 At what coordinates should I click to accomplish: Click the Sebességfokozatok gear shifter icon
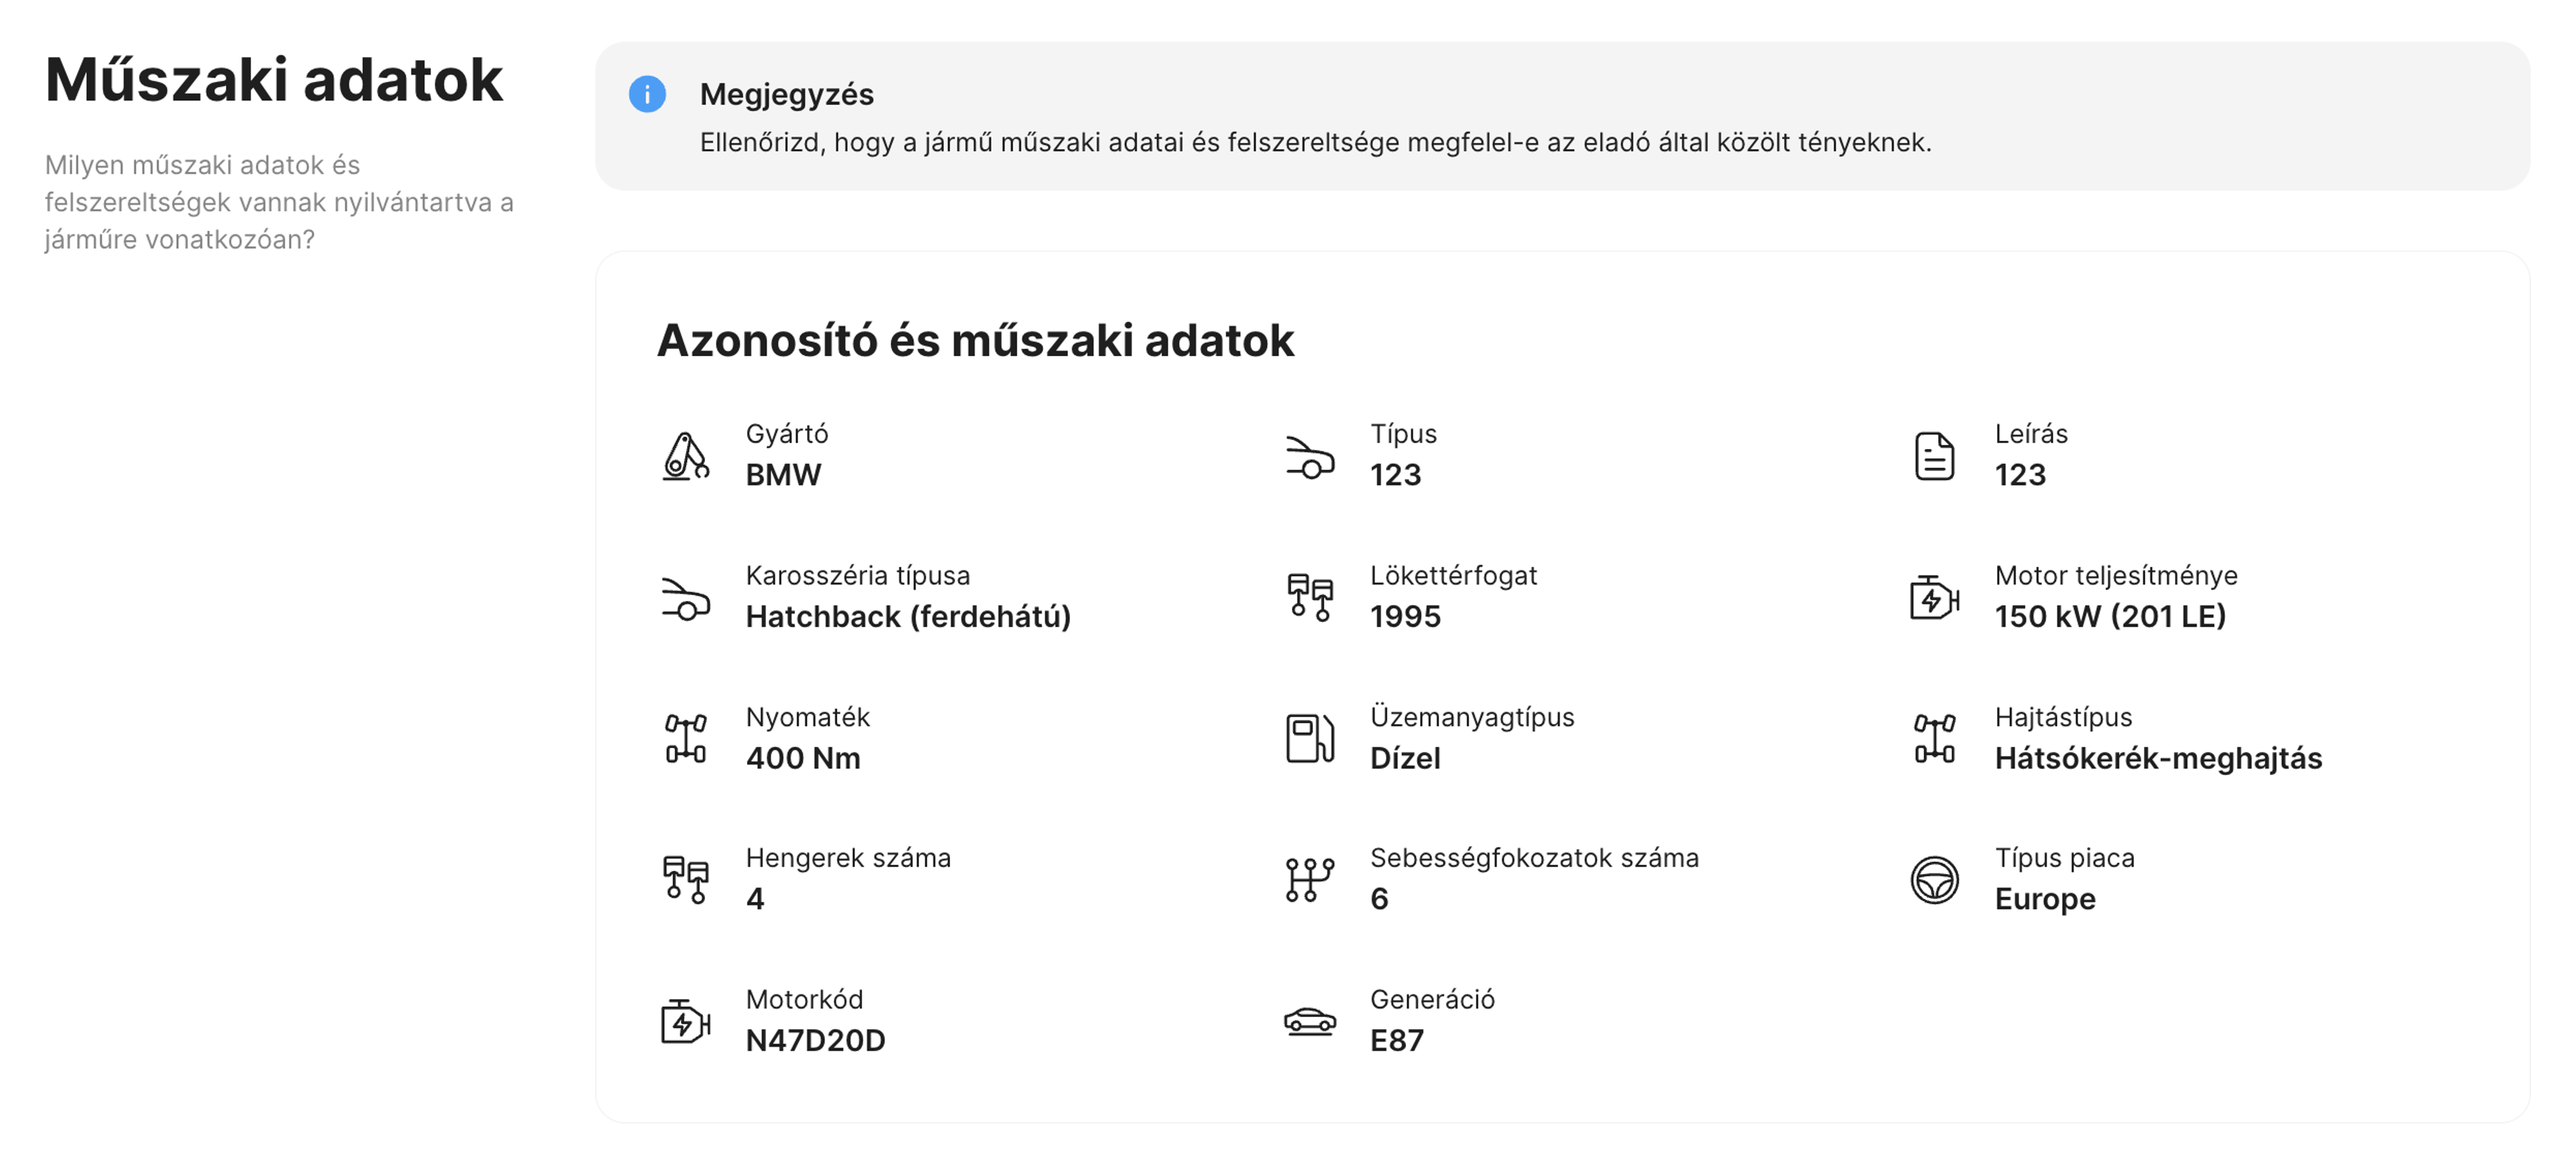1310,879
